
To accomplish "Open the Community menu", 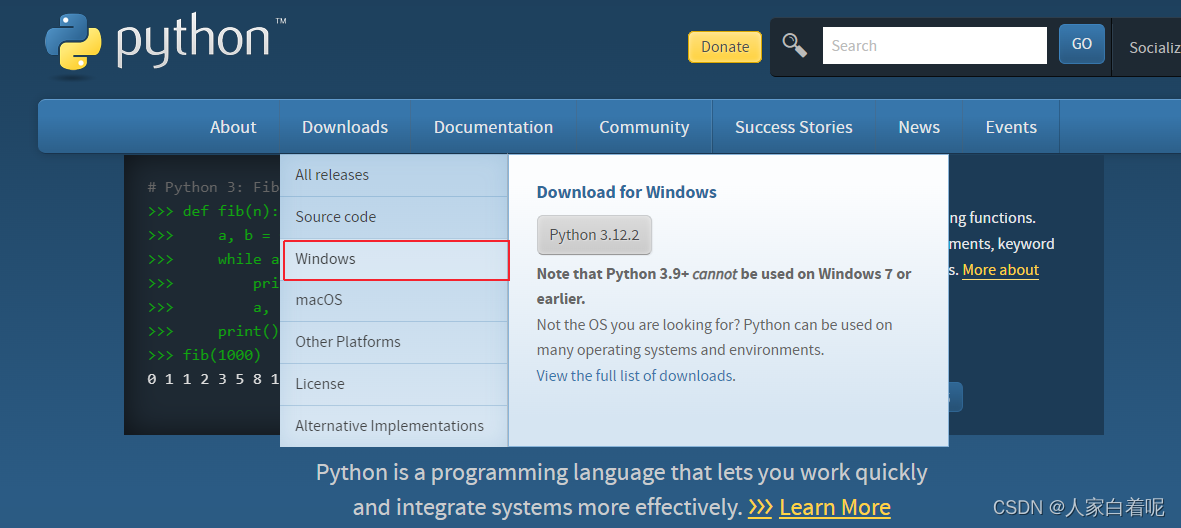I will pos(644,127).
